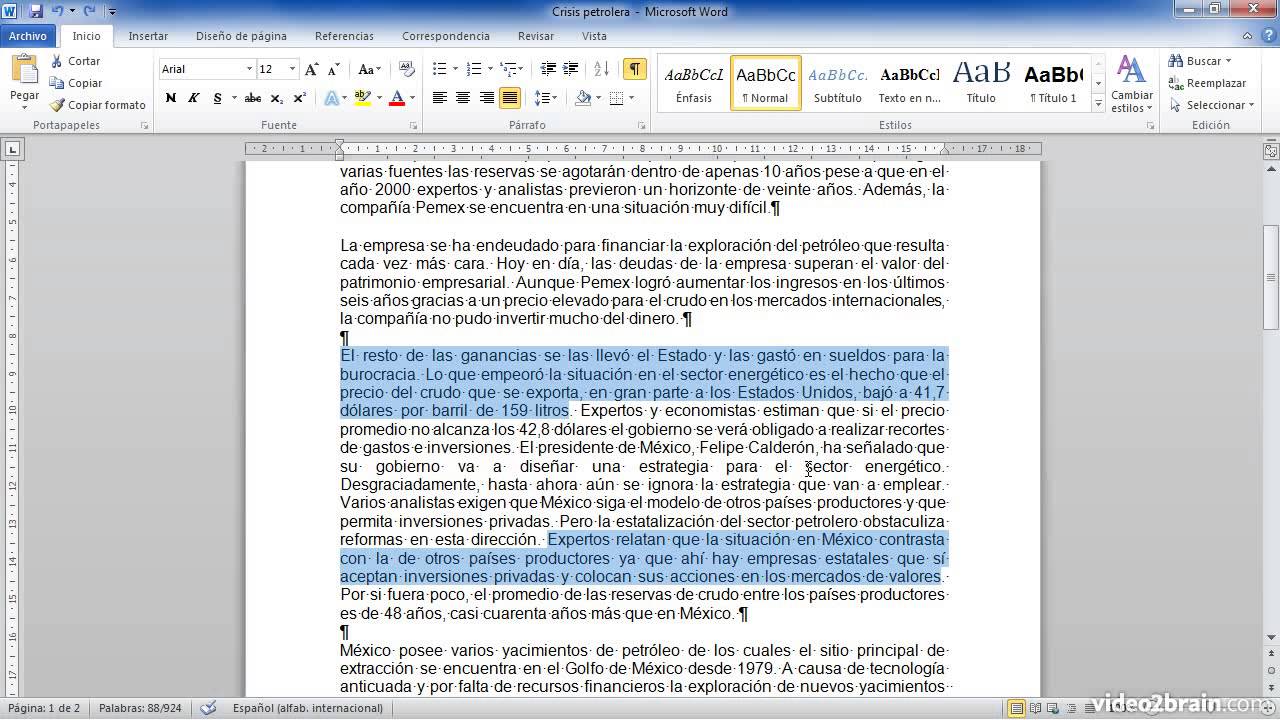Toggle italic (K) formatting
Viewport: 1280px width, 720px height.
193,98
